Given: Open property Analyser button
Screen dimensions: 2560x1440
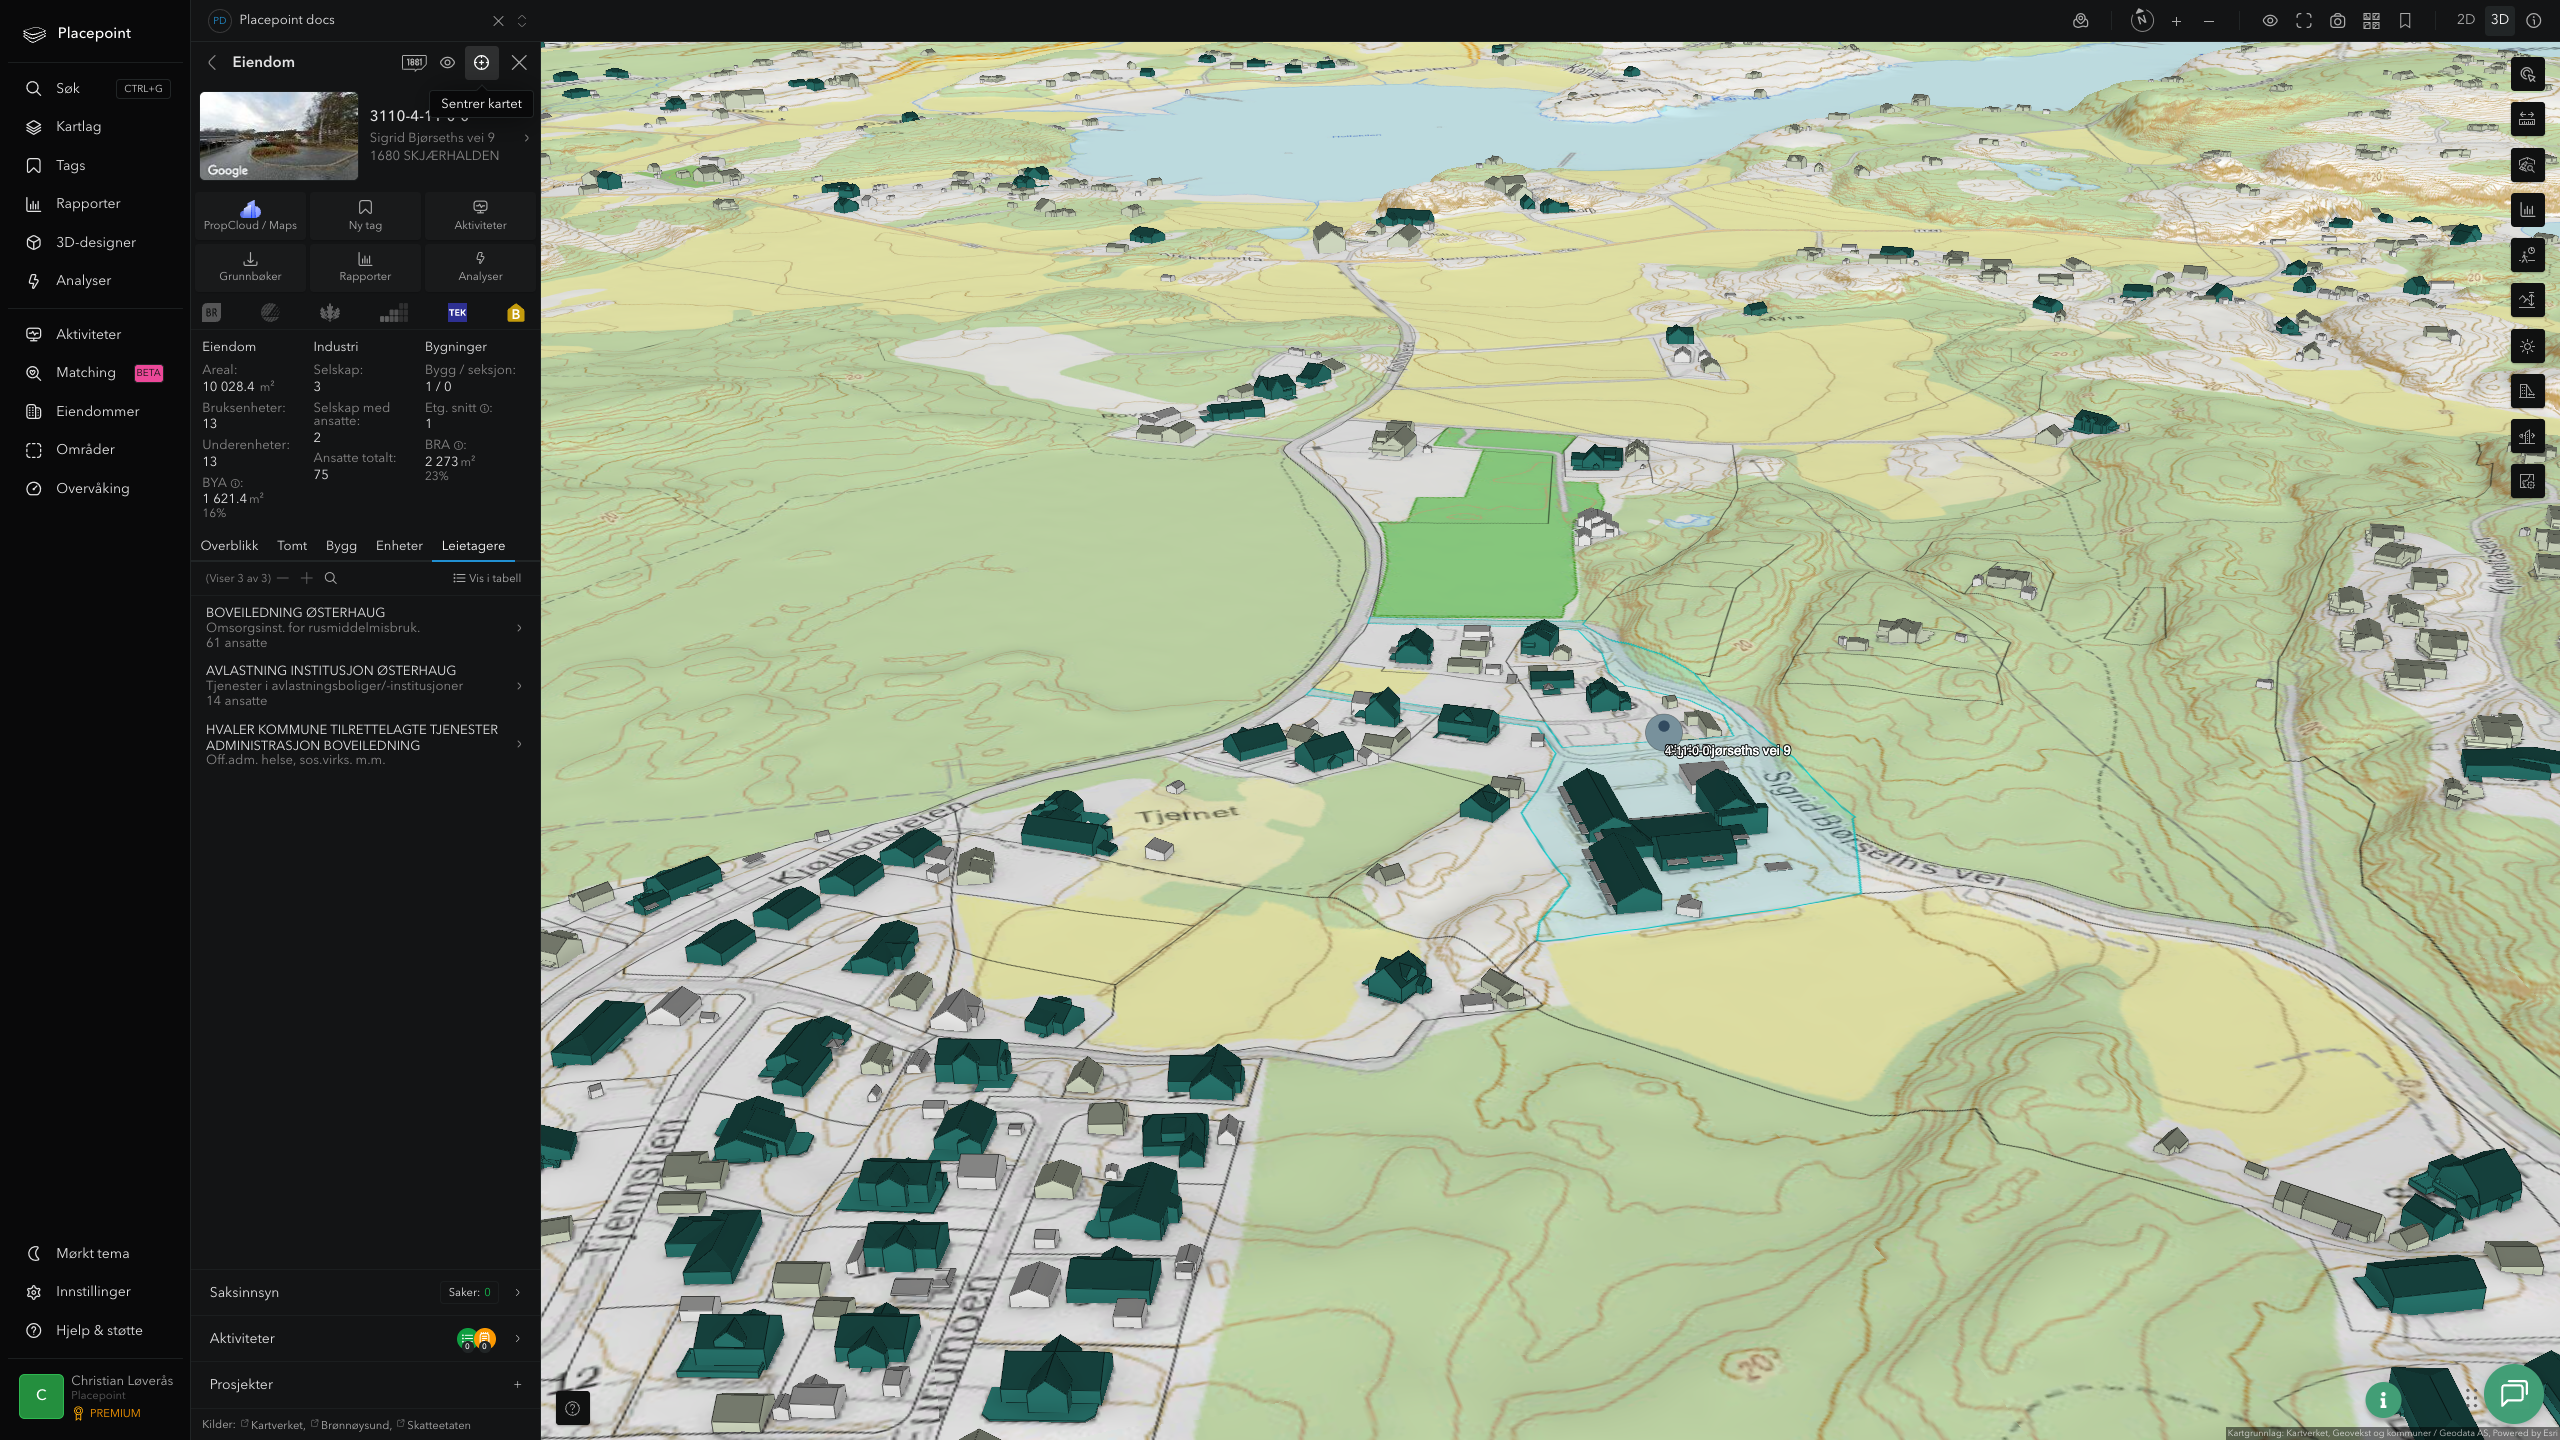Looking at the screenshot, I should pyautogui.click(x=480, y=266).
